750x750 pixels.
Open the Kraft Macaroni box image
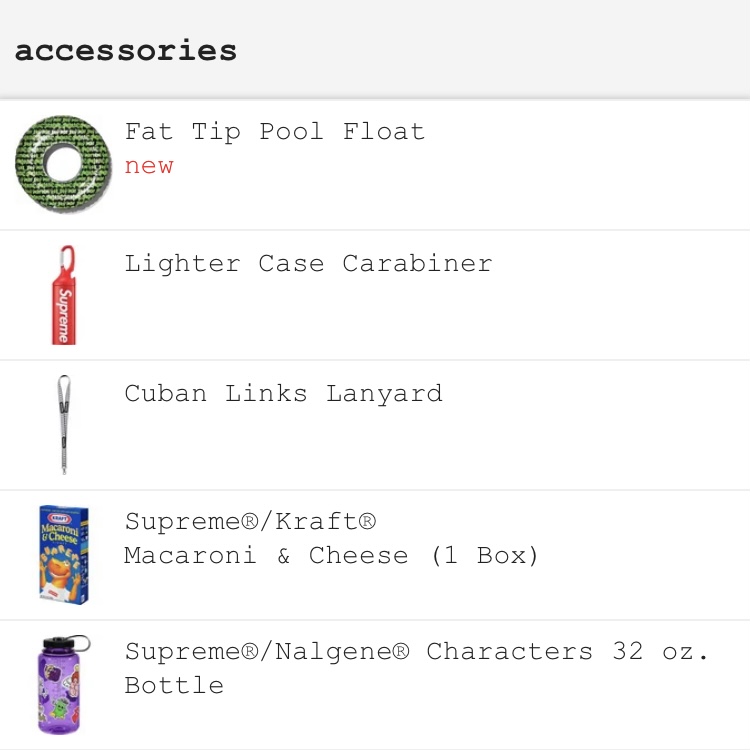[64, 555]
